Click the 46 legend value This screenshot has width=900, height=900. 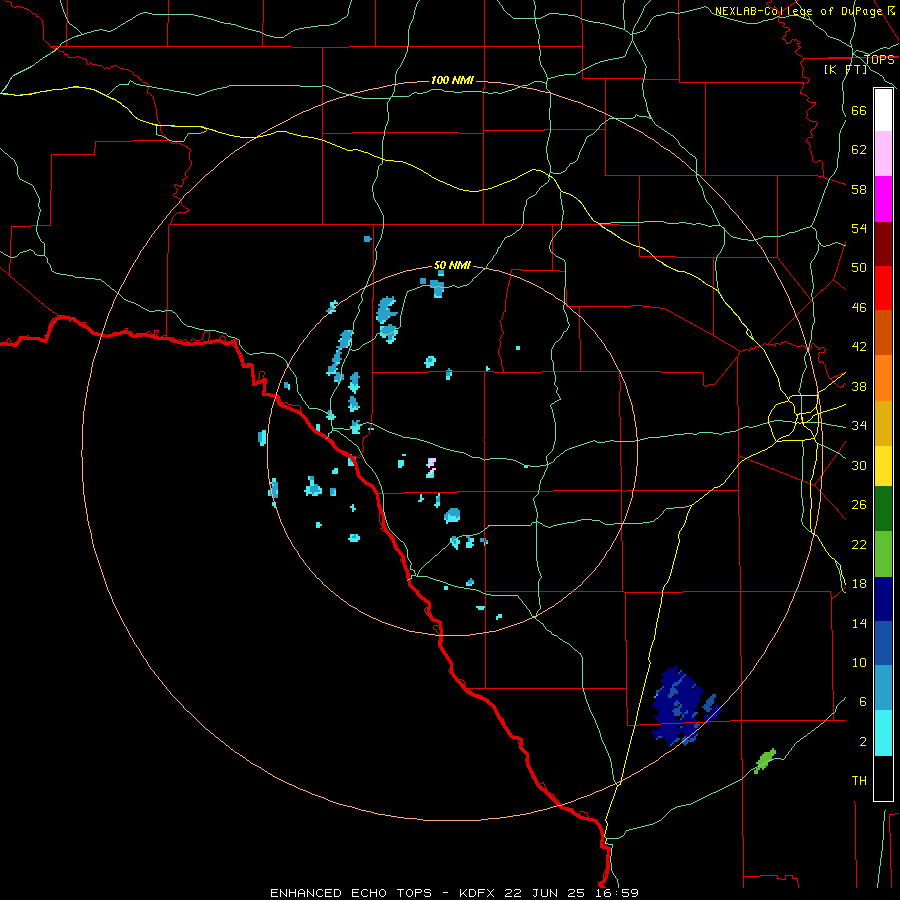[859, 308]
